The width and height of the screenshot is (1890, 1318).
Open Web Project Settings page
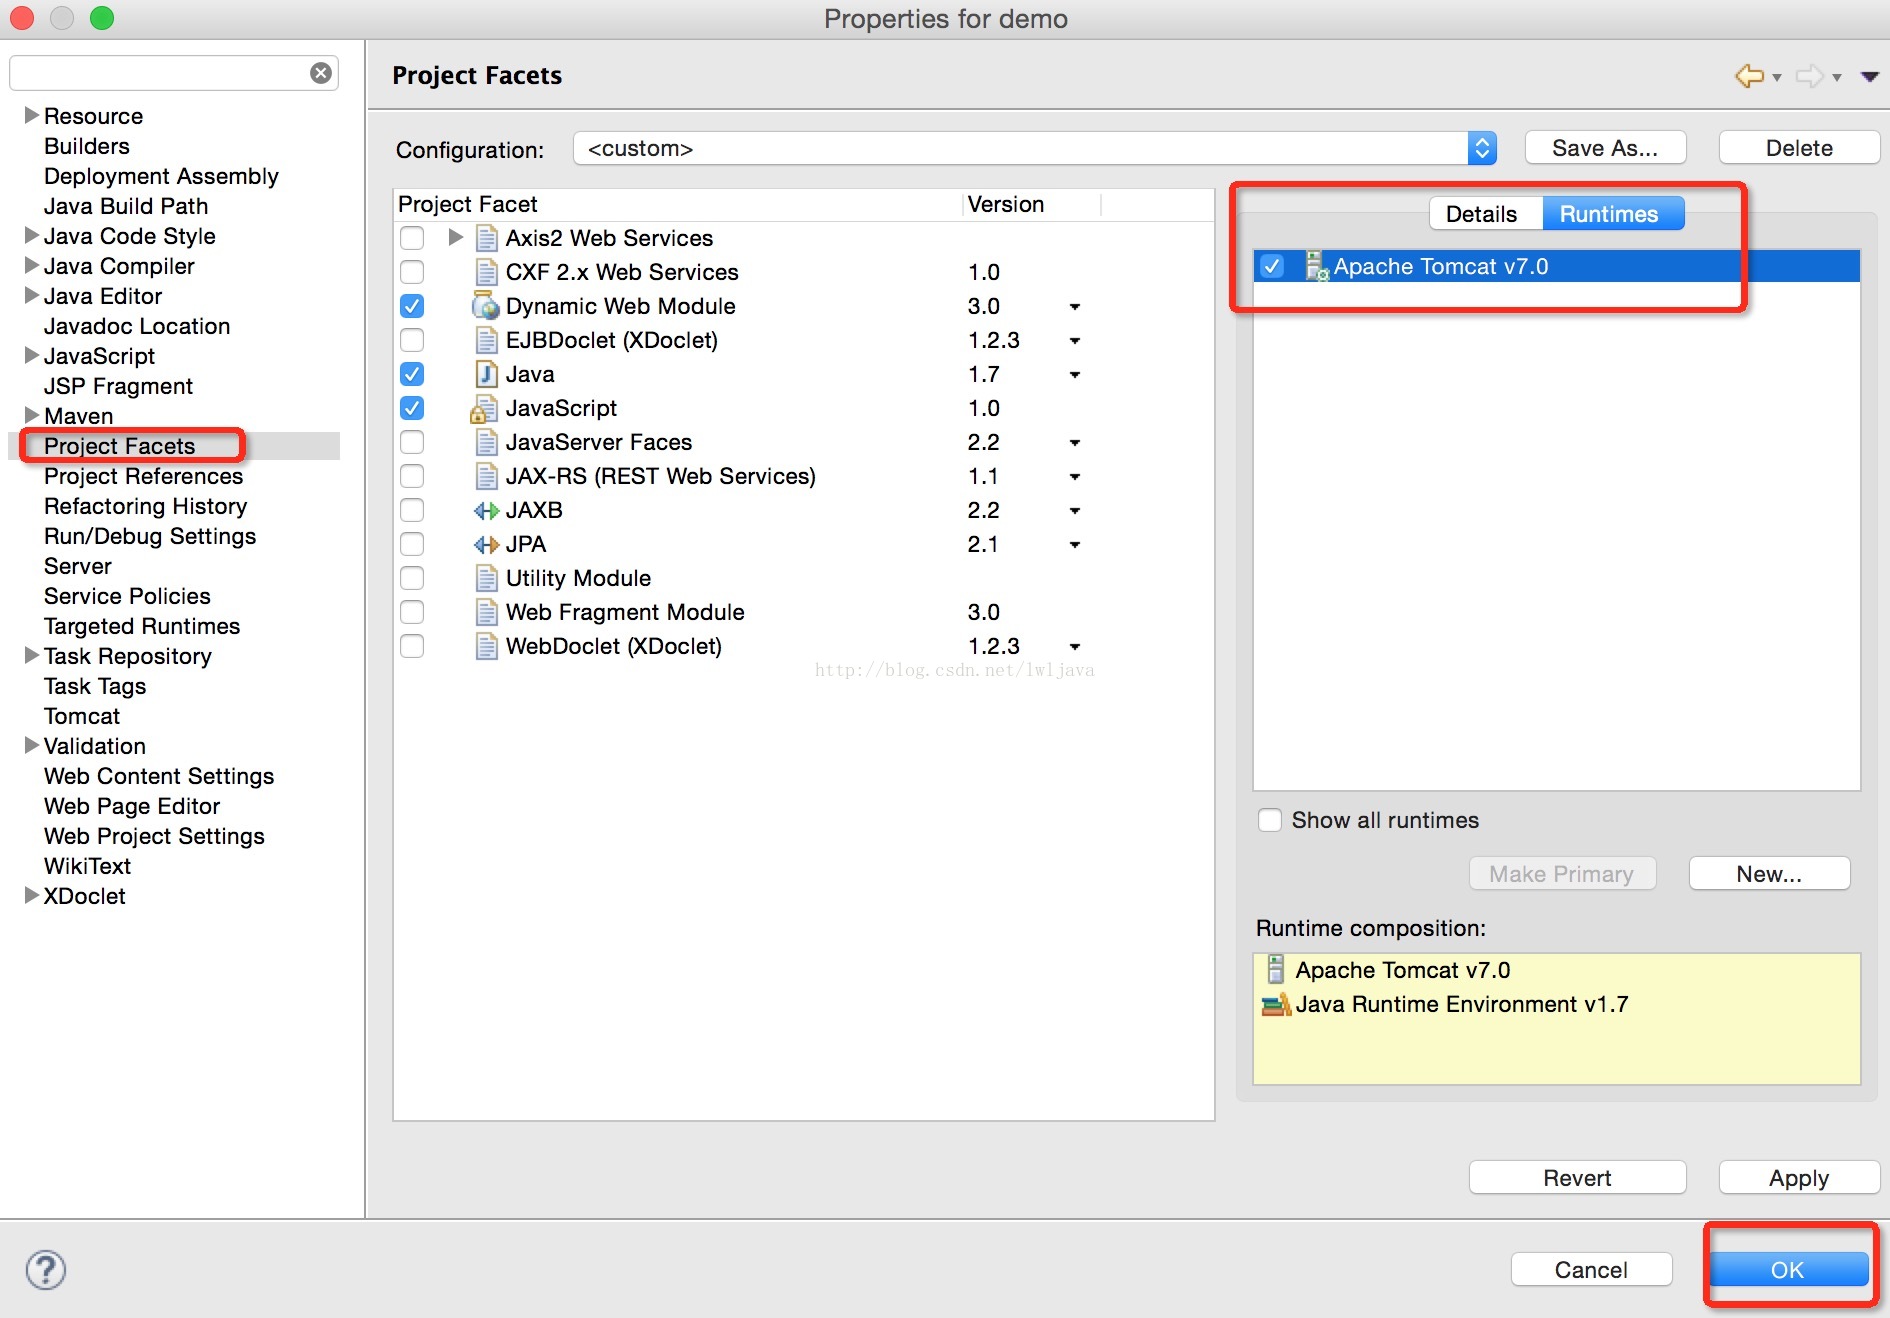point(154,836)
